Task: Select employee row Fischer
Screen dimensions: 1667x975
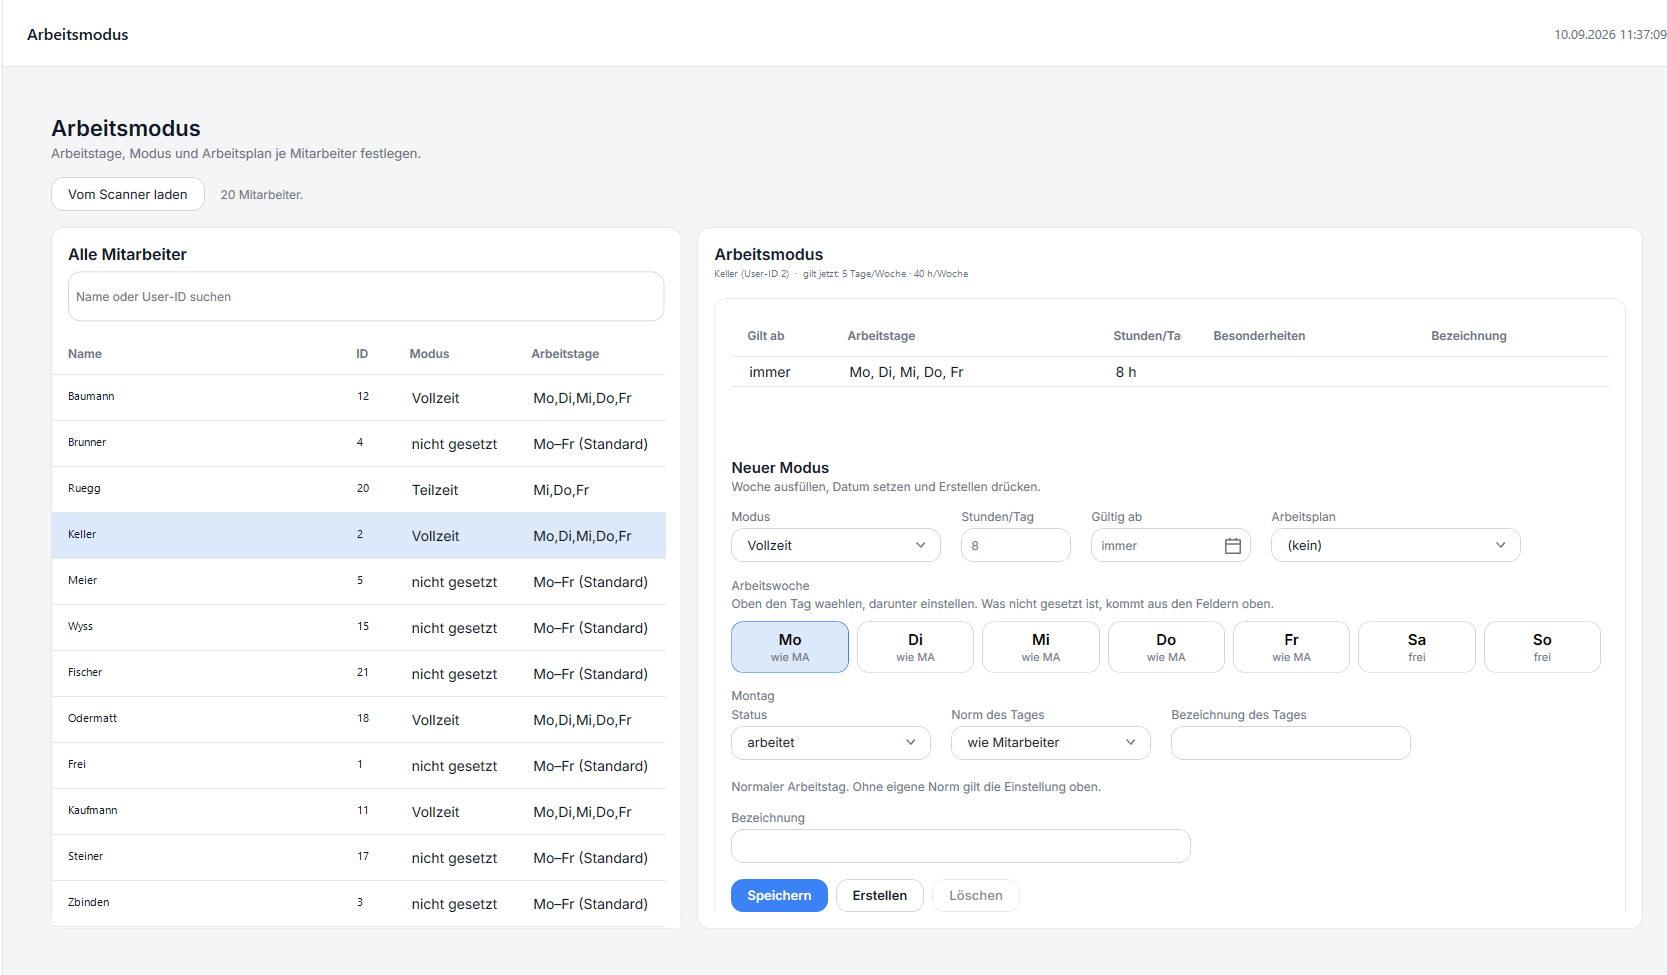Action: click(359, 674)
